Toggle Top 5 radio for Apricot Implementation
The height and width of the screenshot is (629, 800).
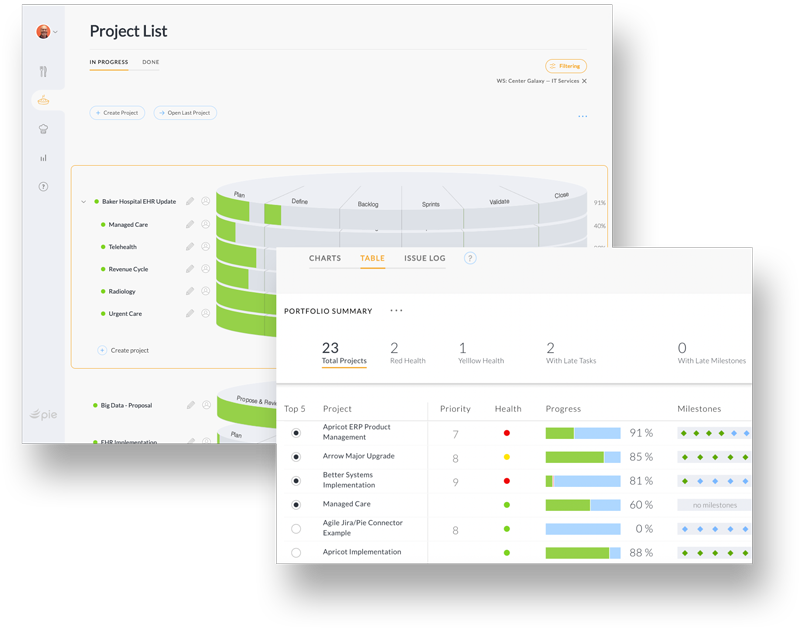pyautogui.click(x=296, y=553)
